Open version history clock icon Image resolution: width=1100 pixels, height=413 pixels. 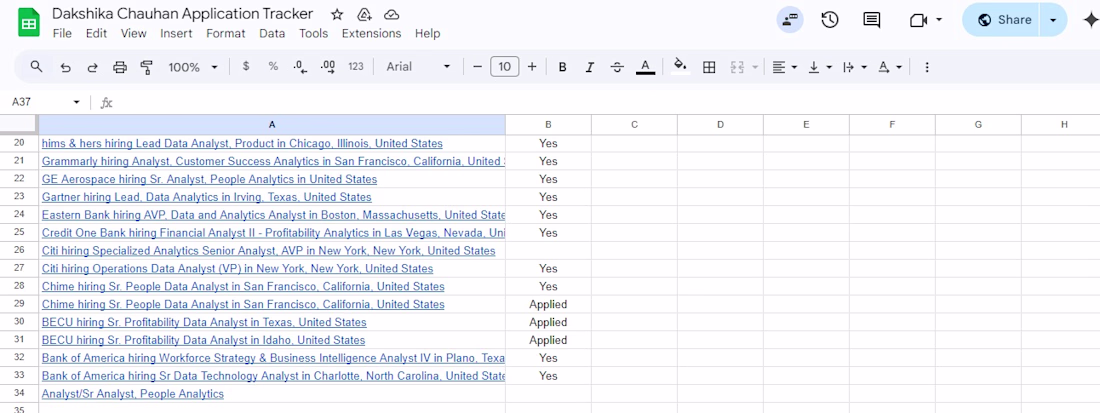coord(830,20)
